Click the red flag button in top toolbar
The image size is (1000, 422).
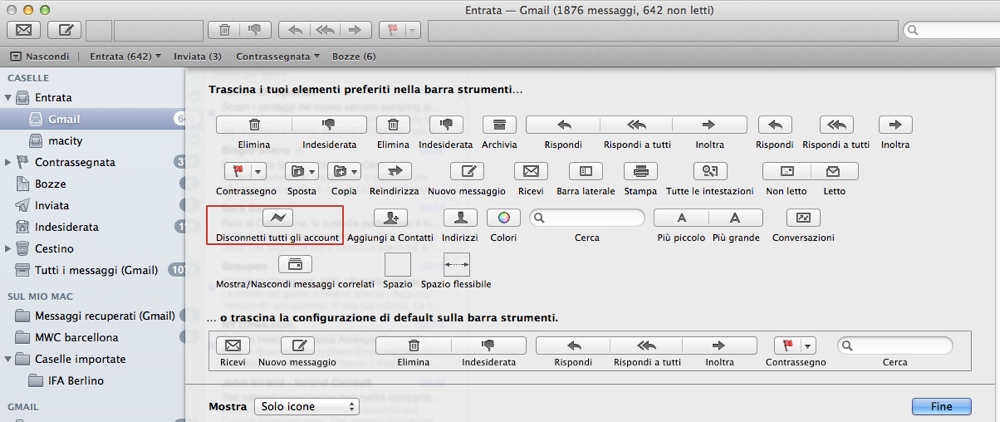point(393,29)
